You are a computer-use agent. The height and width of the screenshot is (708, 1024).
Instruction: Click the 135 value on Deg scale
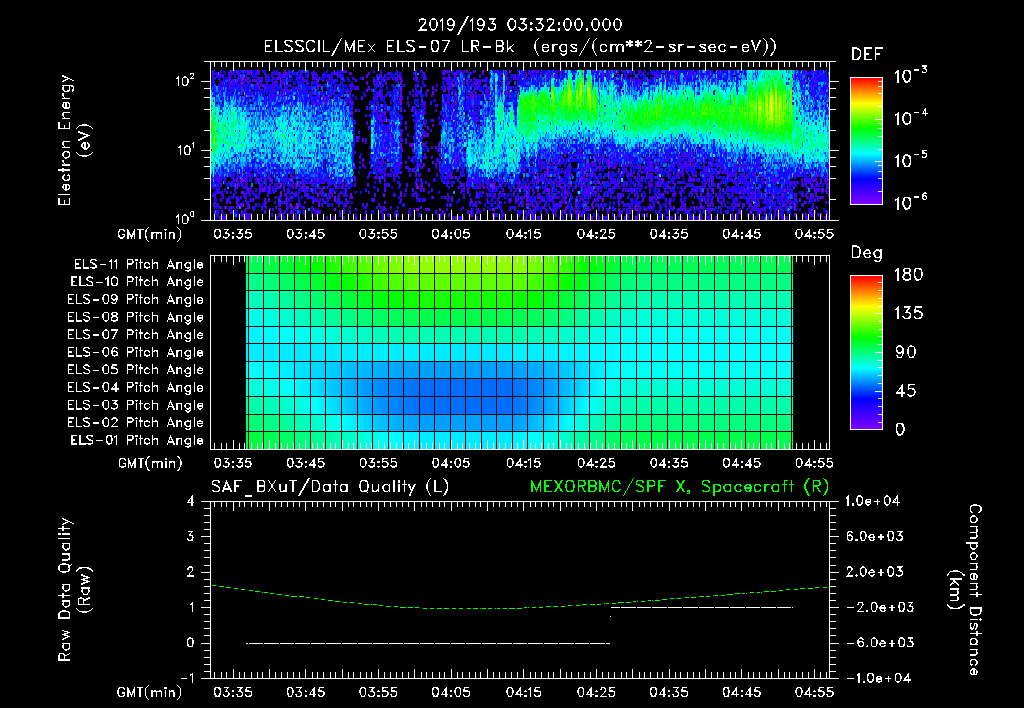pos(908,314)
